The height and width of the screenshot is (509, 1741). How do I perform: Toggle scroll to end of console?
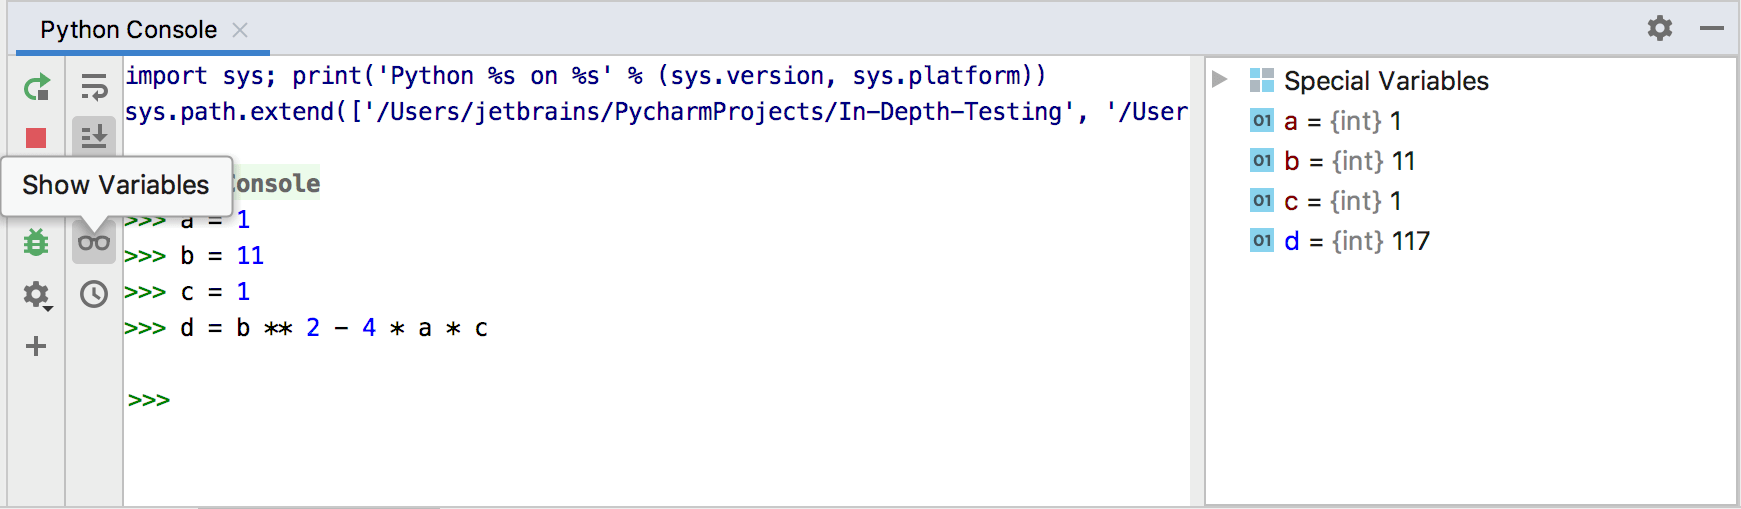click(94, 136)
